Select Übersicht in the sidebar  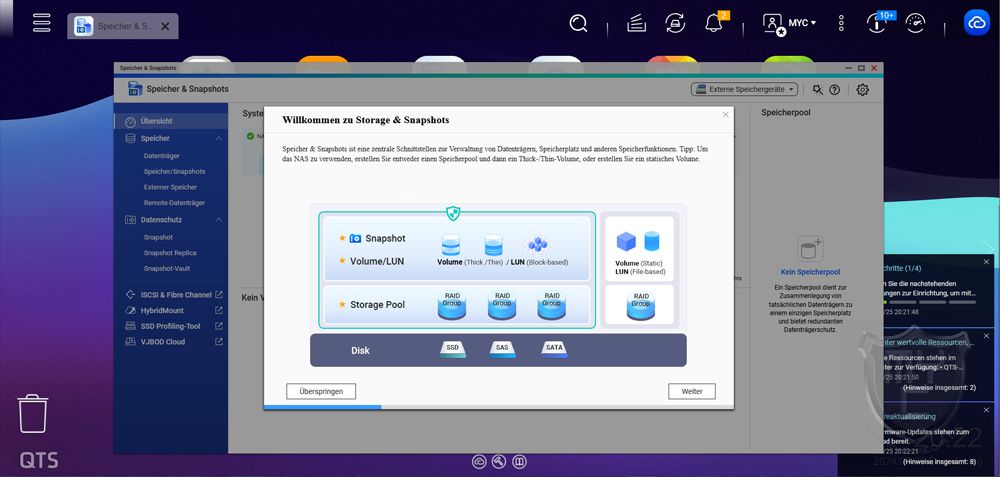pos(171,121)
